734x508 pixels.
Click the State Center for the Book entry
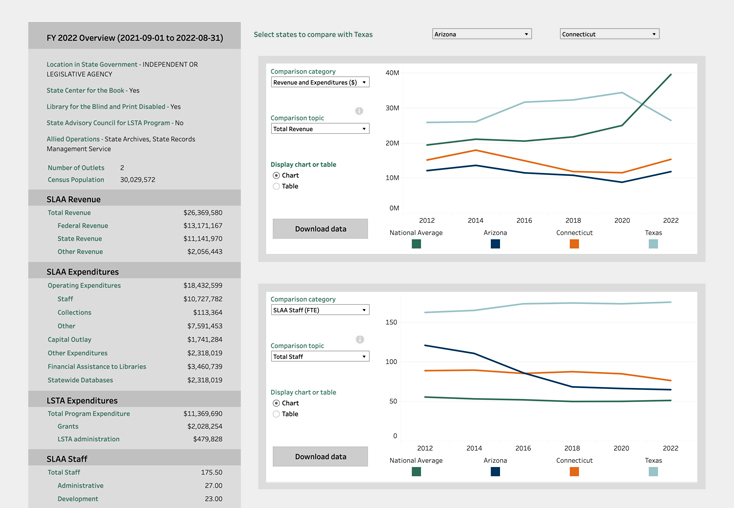tap(93, 90)
